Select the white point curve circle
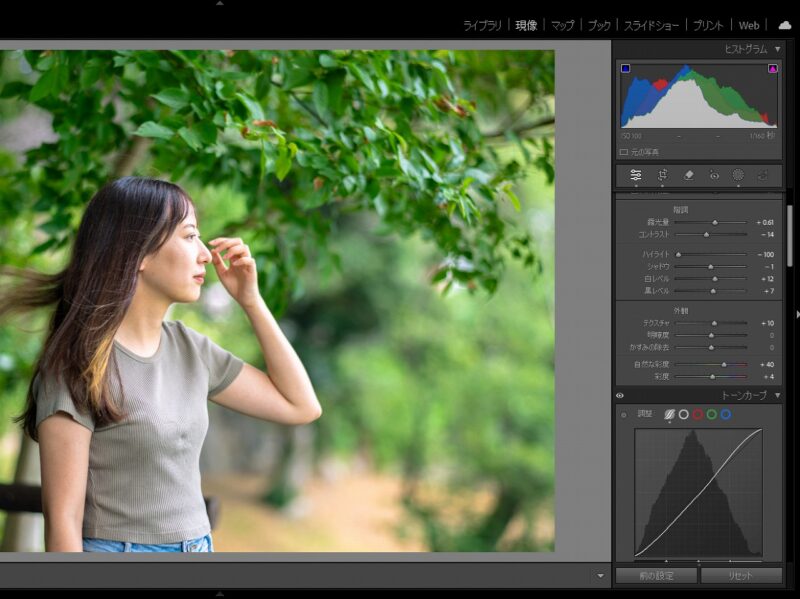Viewport: 800px width, 599px height. (x=684, y=414)
